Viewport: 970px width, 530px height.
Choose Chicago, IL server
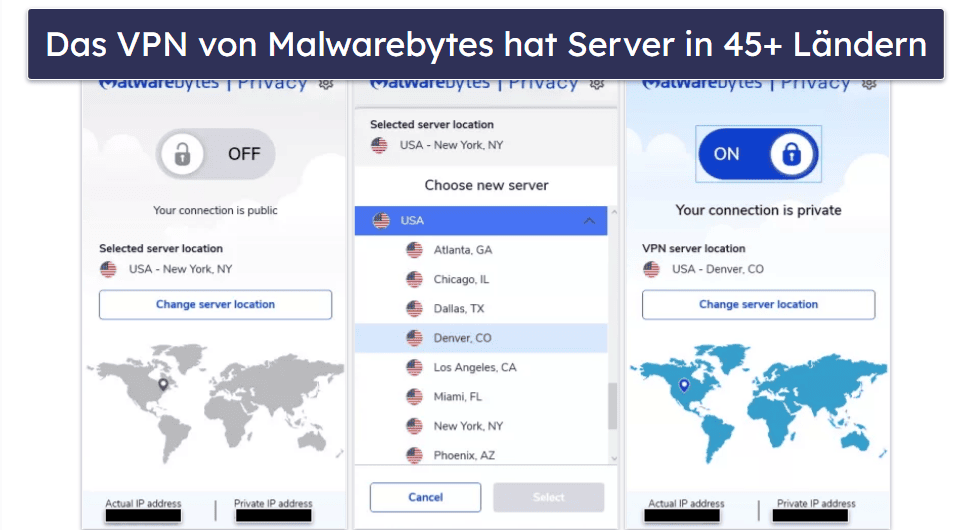[x=481, y=280]
